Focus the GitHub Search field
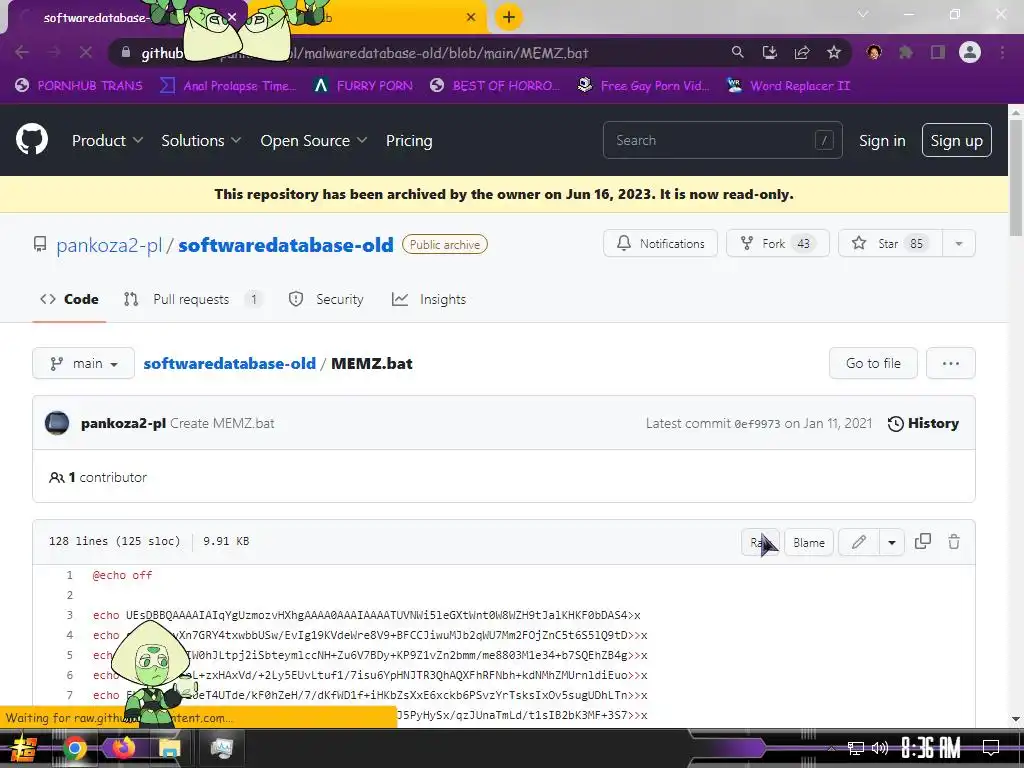1024x768 pixels. [x=722, y=140]
